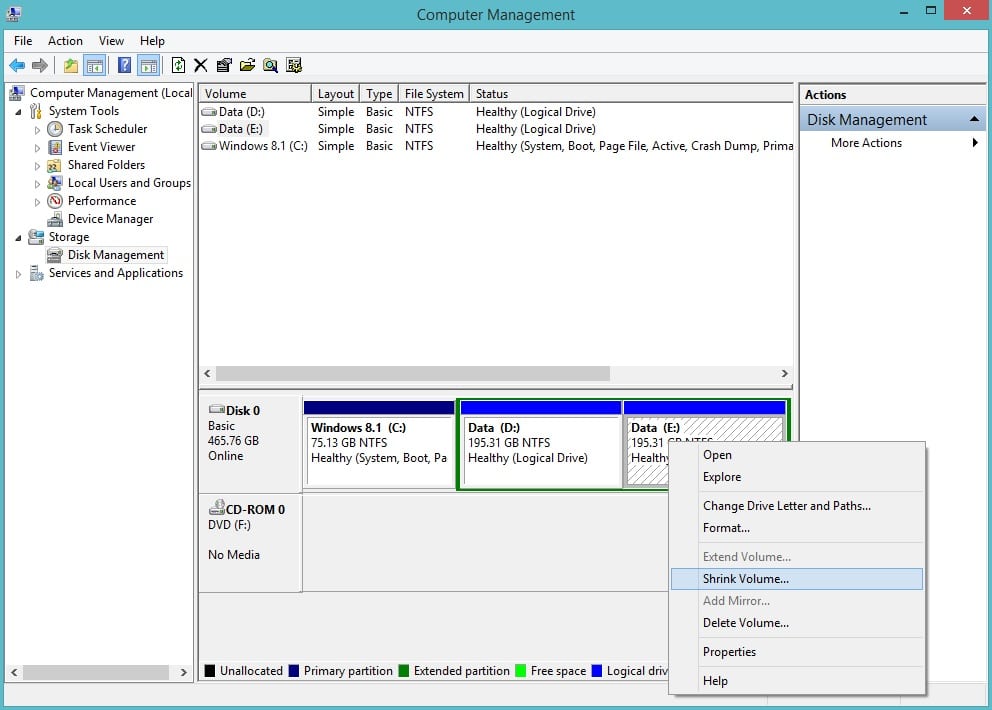This screenshot has height=710, width=992.
Task: Click the Disk 0 drive icon
Action: pos(217,409)
